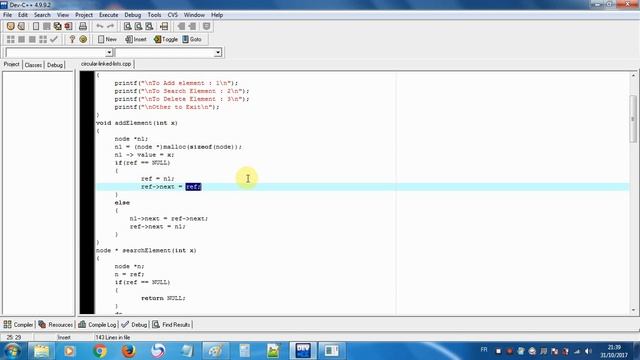Click the Goto bookmark button
Viewport: 640px width, 360px height.
coord(192,39)
